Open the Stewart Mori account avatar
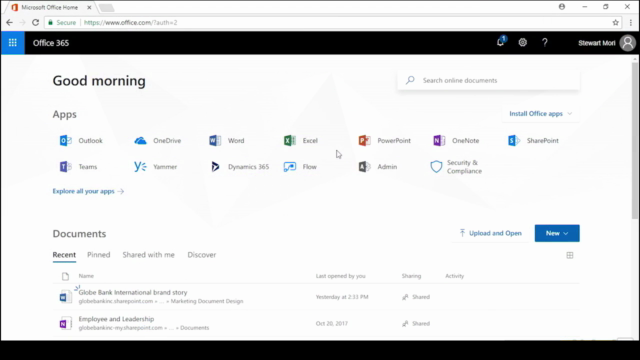The image size is (640, 360). [628, 43]
